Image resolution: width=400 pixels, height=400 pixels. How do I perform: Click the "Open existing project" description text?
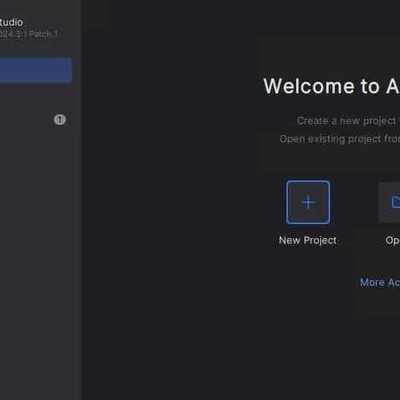[340, 139]
